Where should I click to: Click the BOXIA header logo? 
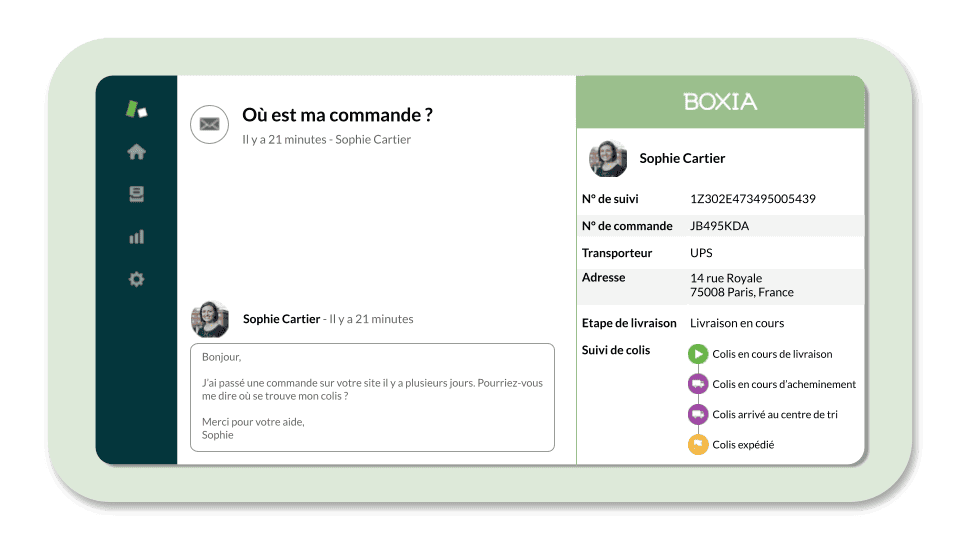pos(720,102)
